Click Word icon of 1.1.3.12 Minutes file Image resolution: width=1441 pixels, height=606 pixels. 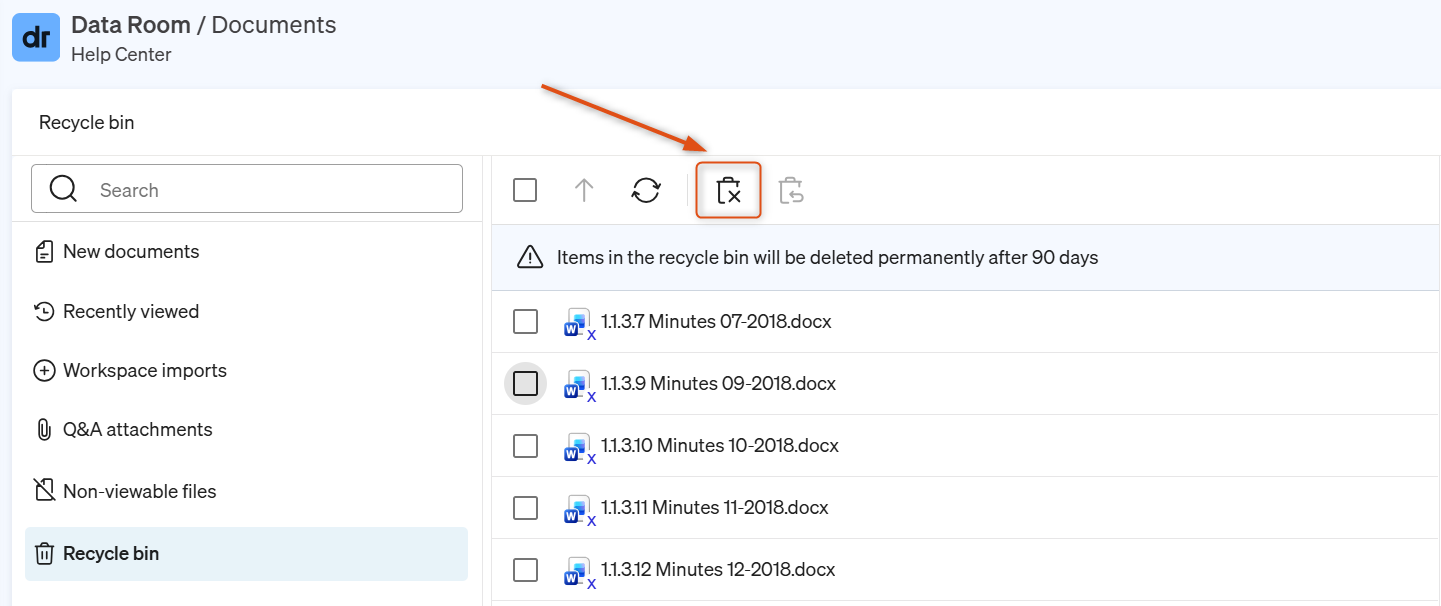579,571
